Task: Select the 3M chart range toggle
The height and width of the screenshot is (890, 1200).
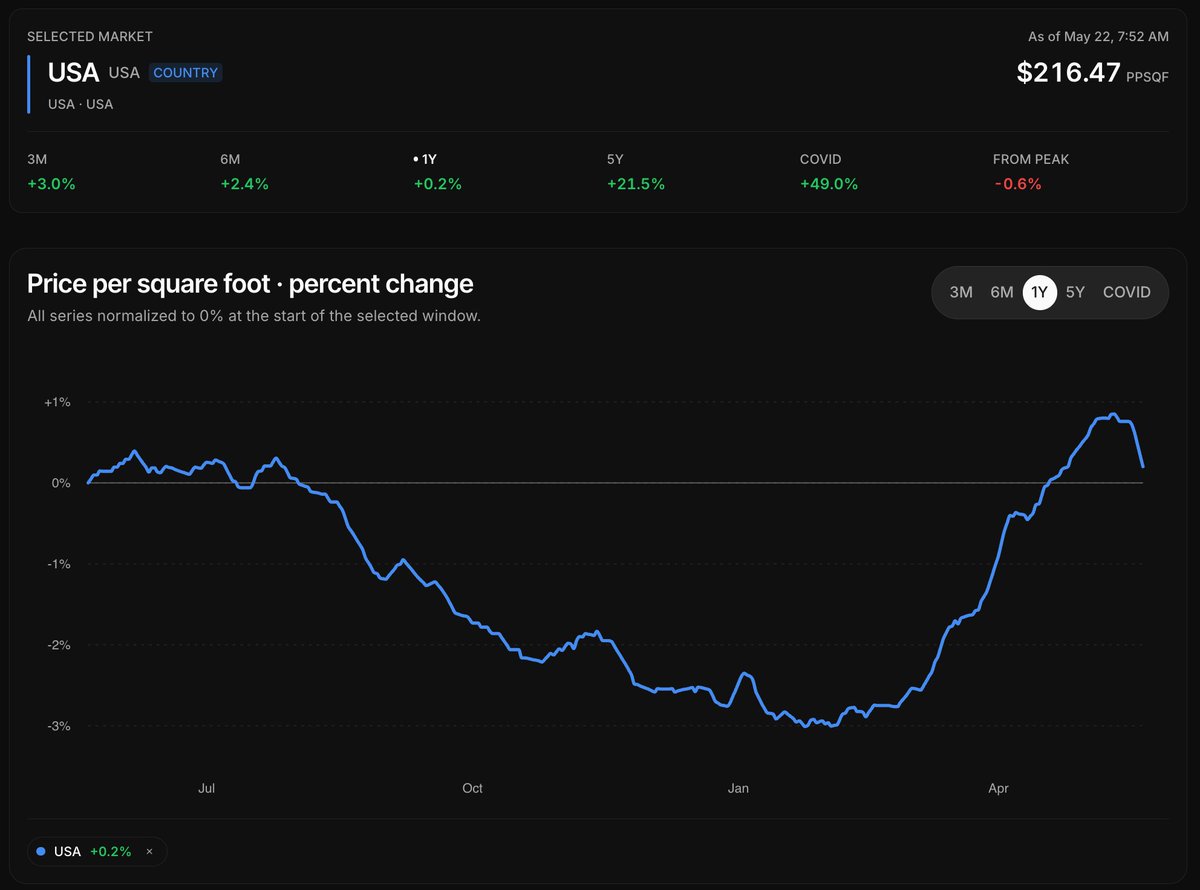Action: pos(961,292)
